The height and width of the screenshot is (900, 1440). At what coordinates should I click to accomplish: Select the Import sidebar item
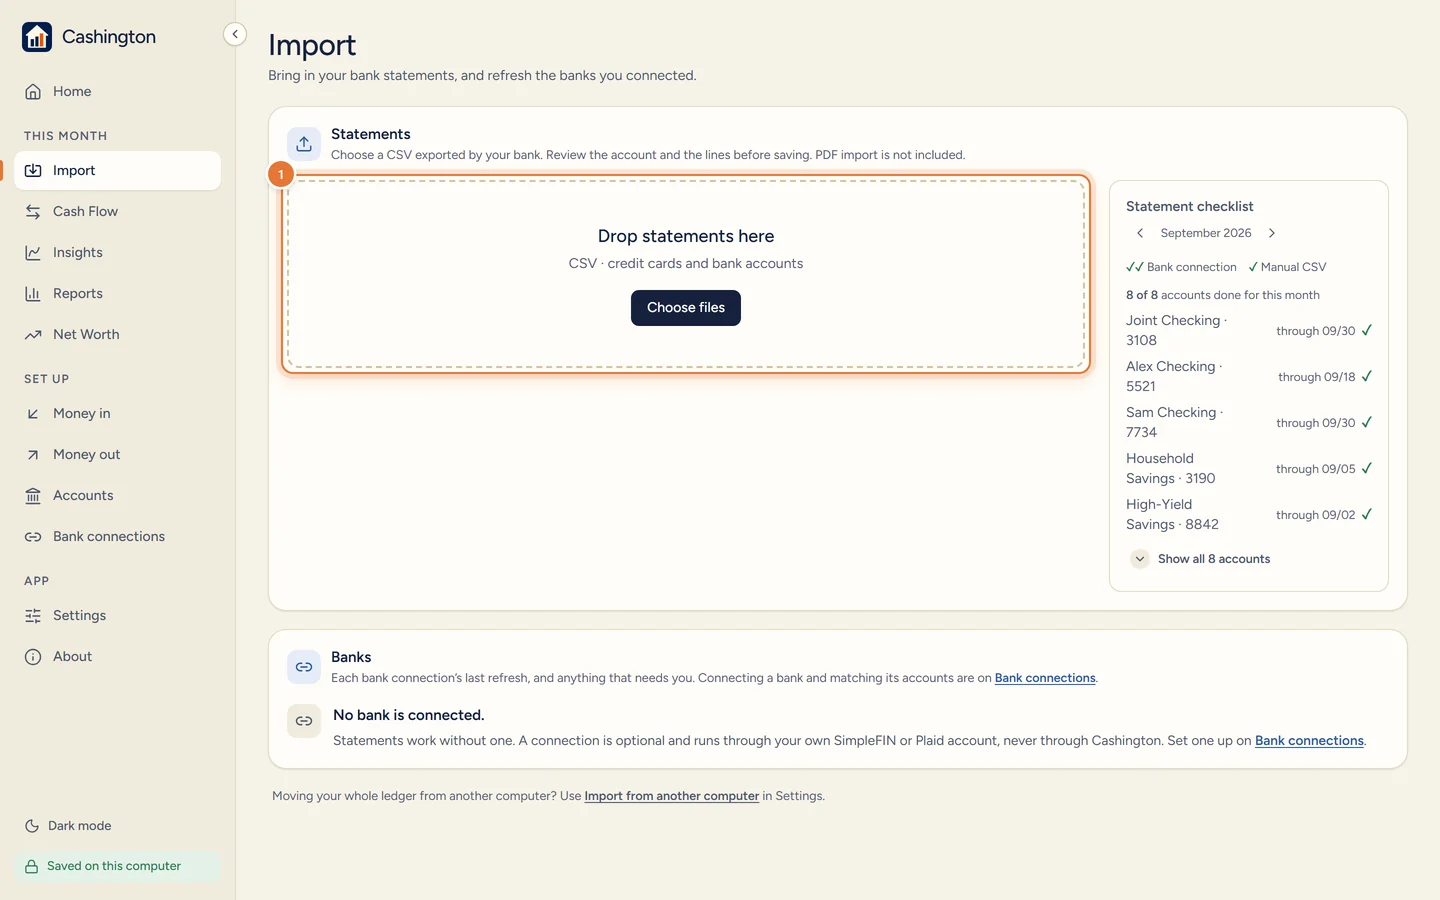(118, 170)
